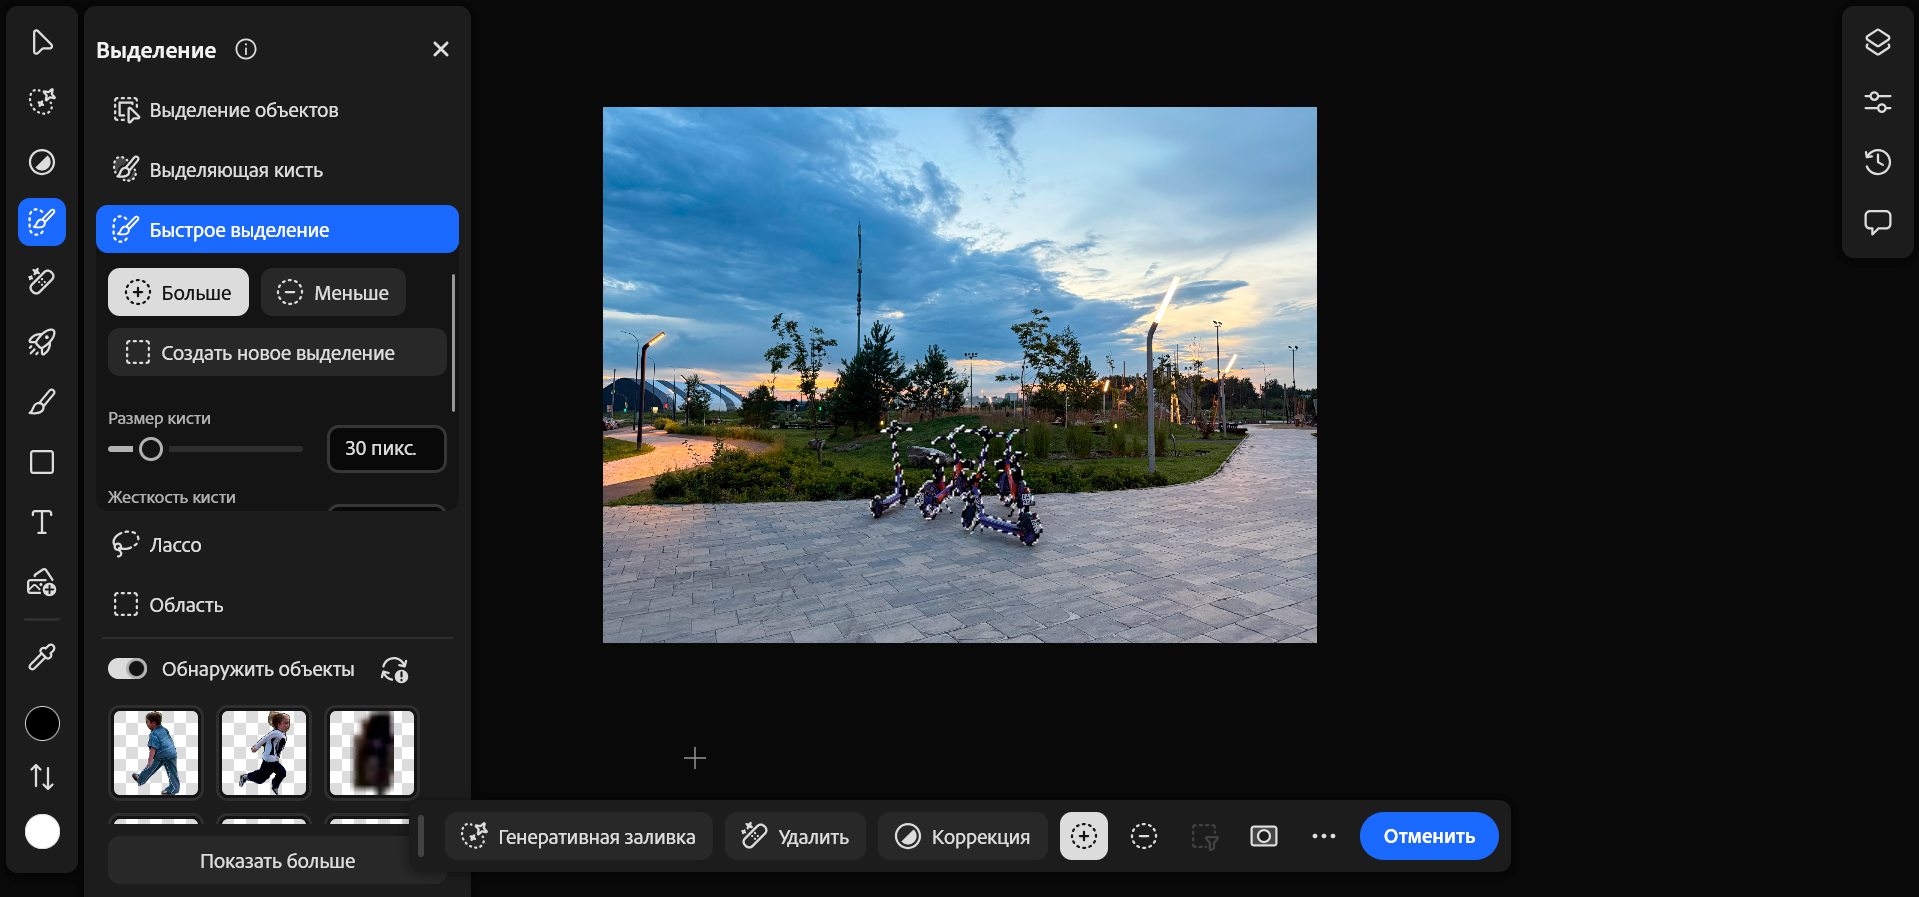This screenshot has height=897, width=1919.
Task: Select the Move arrow tool
Action: pyautogui.click(x=42, y=42)
